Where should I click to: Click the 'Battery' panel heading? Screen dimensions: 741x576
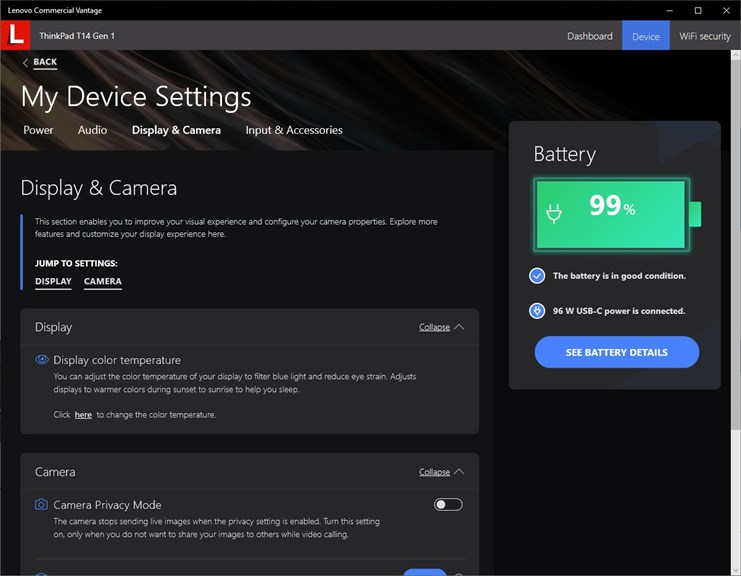tap(565, 155)
